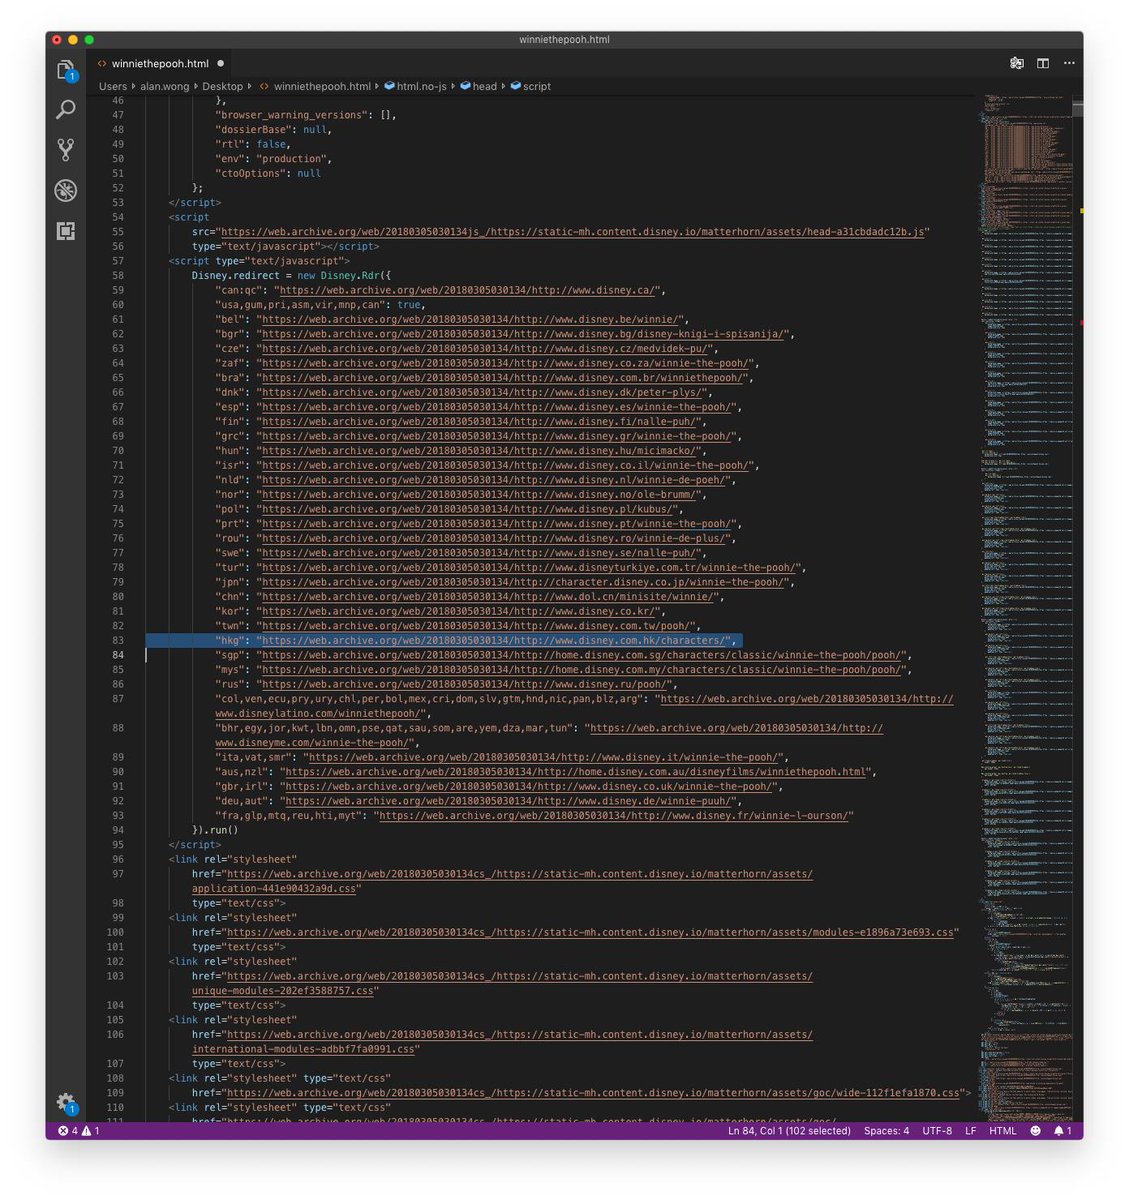Select the winniethepooh.html editor tab
The width and height of the screenshot is (1129, 1200).
tap(160, 63)
